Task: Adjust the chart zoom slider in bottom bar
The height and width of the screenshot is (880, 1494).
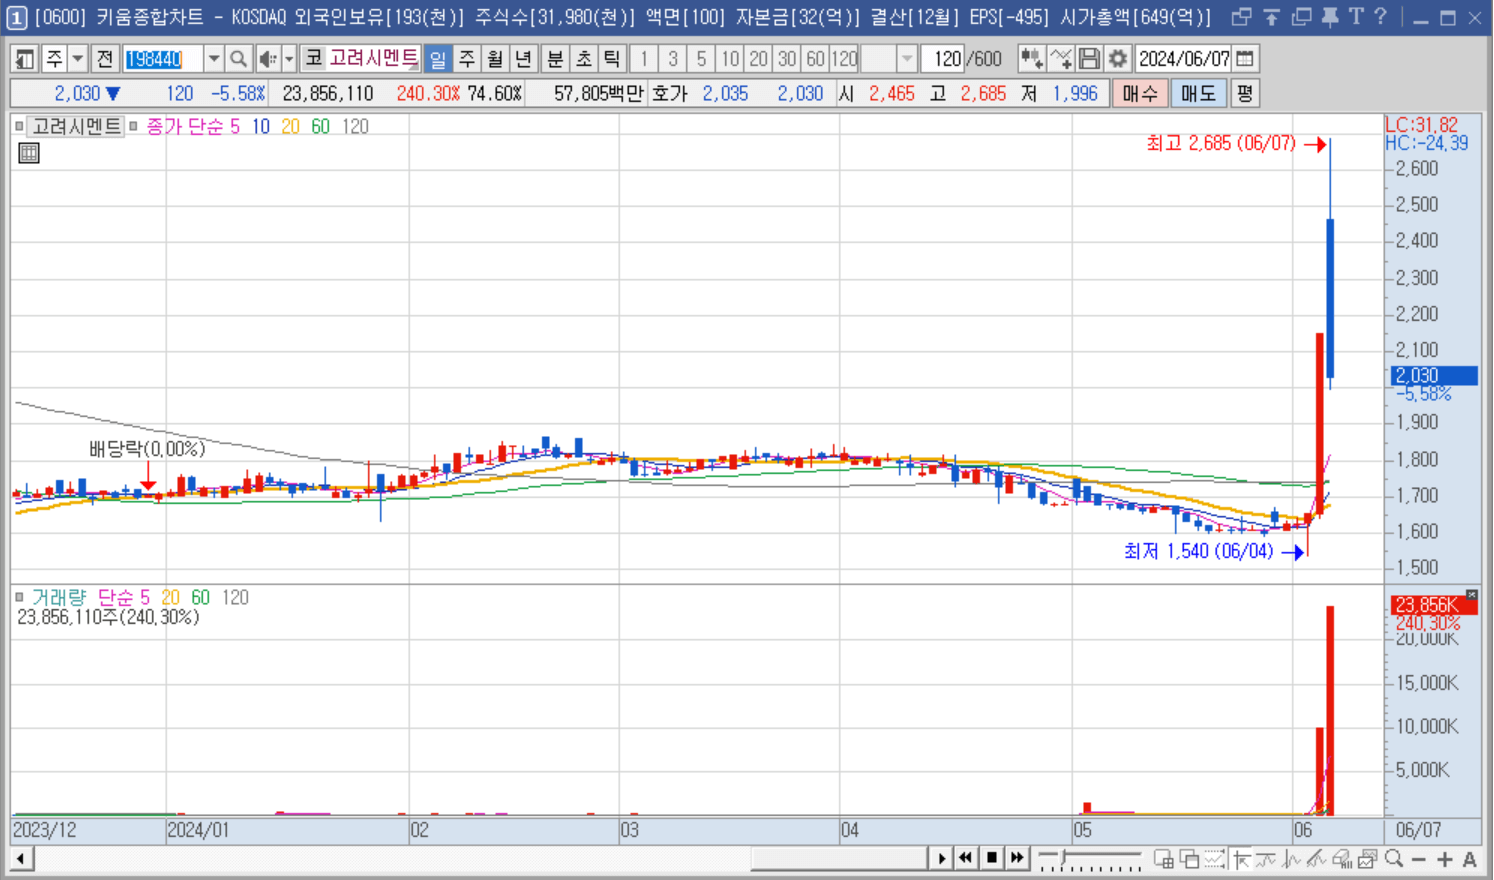Action: click(x=1089, y=858)
